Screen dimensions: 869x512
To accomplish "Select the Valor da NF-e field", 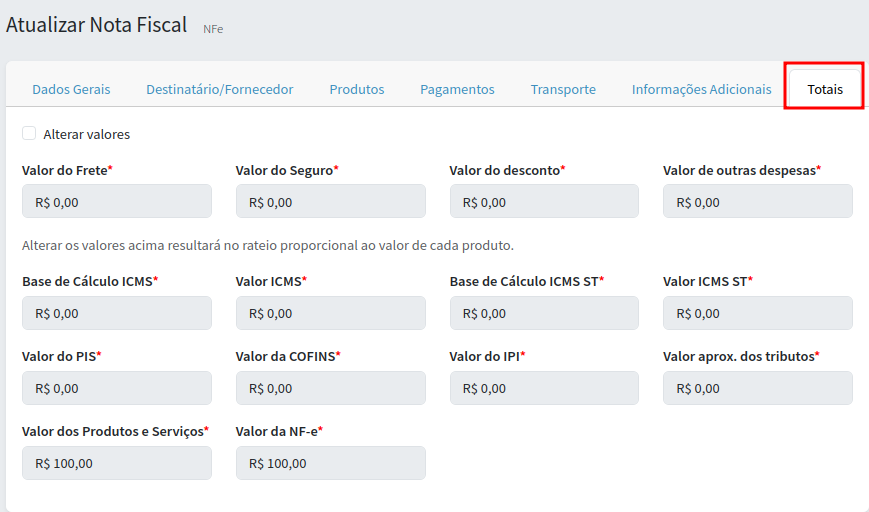I will click(331, 463).
